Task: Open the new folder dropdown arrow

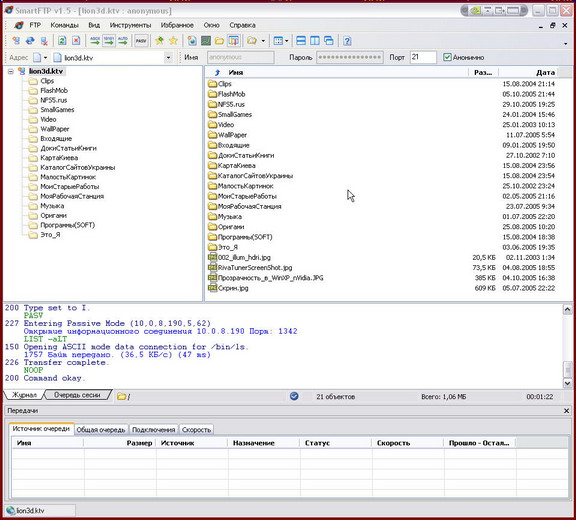Action: coord(263,41)
